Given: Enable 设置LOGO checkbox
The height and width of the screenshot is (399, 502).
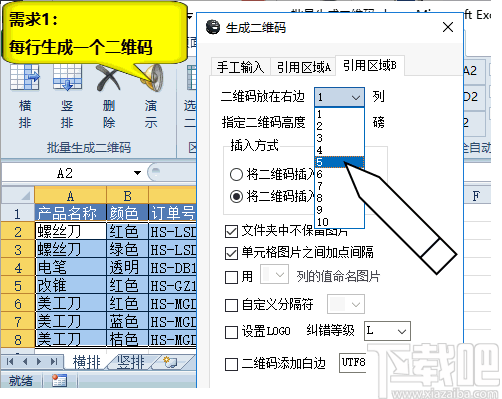Looking at the screenshot, I should coord(231,332).
